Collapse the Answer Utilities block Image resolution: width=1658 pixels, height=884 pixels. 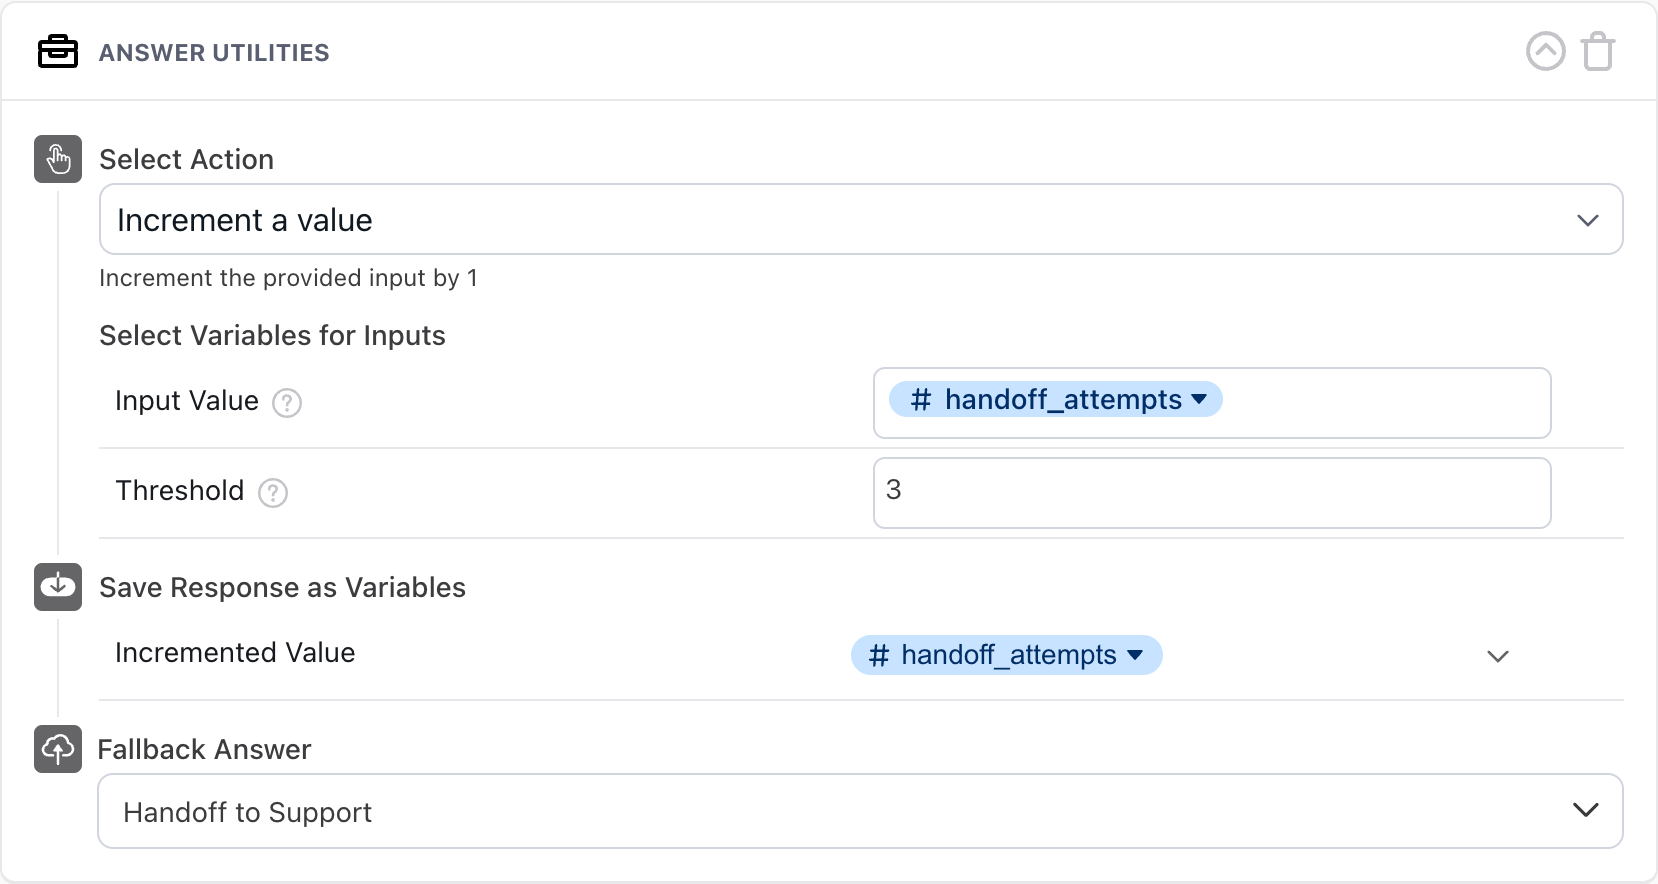[1545, 51]
